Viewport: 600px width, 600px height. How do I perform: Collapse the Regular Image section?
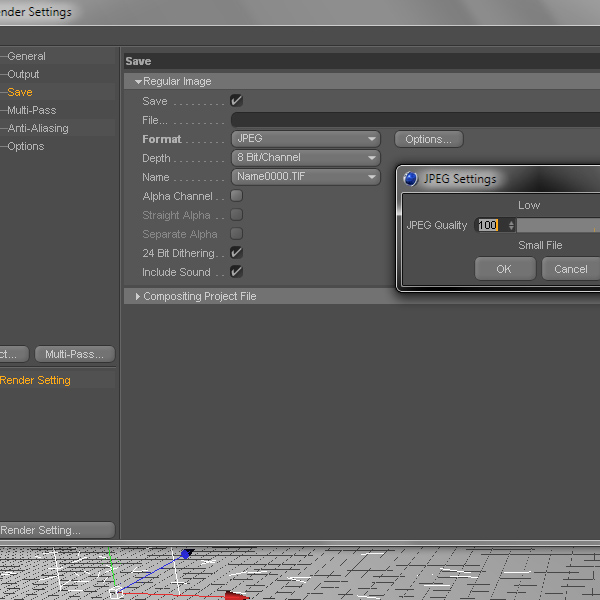click(x=138, y=82)
